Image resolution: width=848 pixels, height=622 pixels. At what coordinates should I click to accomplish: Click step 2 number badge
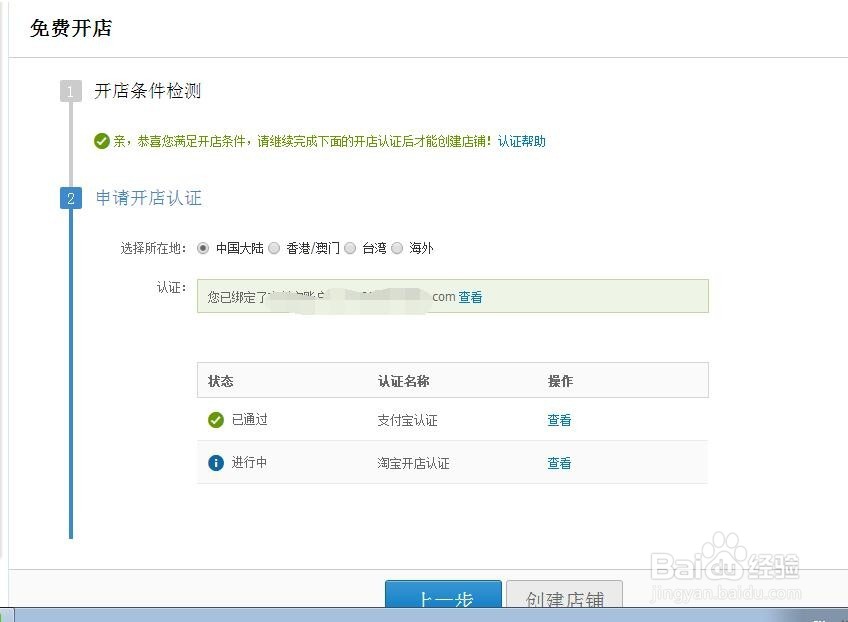71,198
